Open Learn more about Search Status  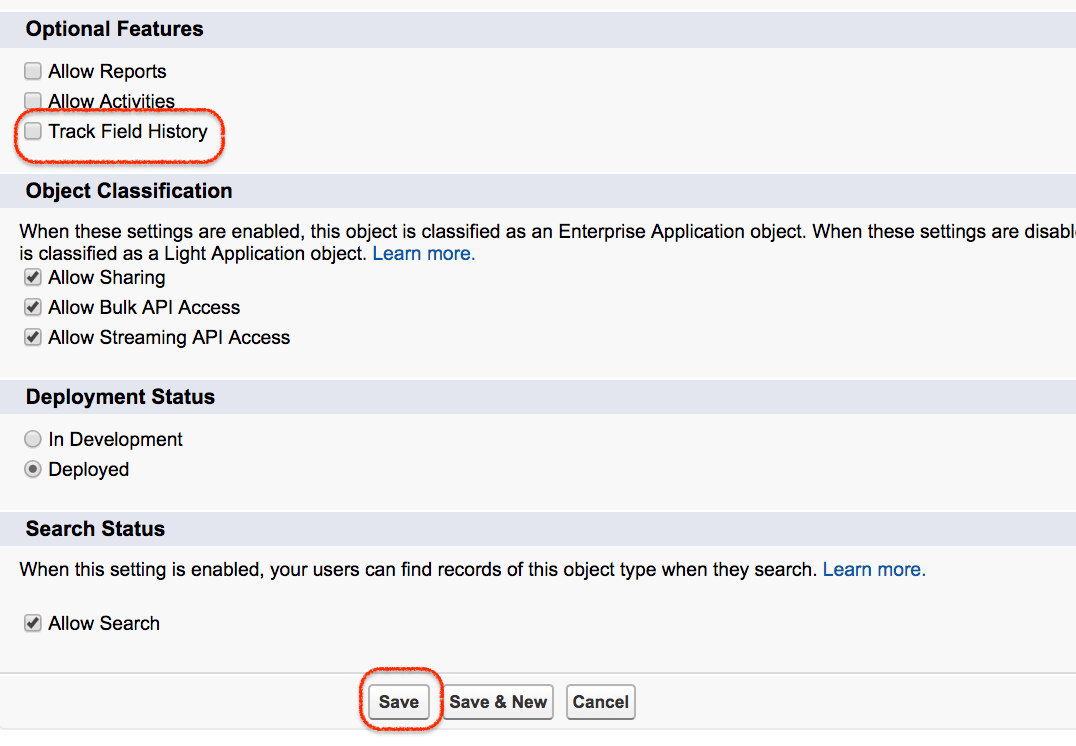(873, 569)
